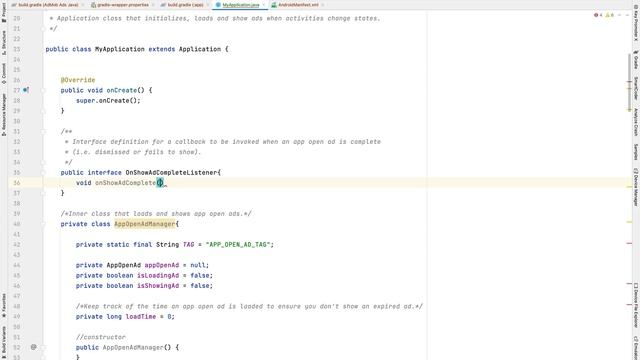Click the red error stripe marker near line 42
Screen dimensions: 640x360
tap(629, 243)
